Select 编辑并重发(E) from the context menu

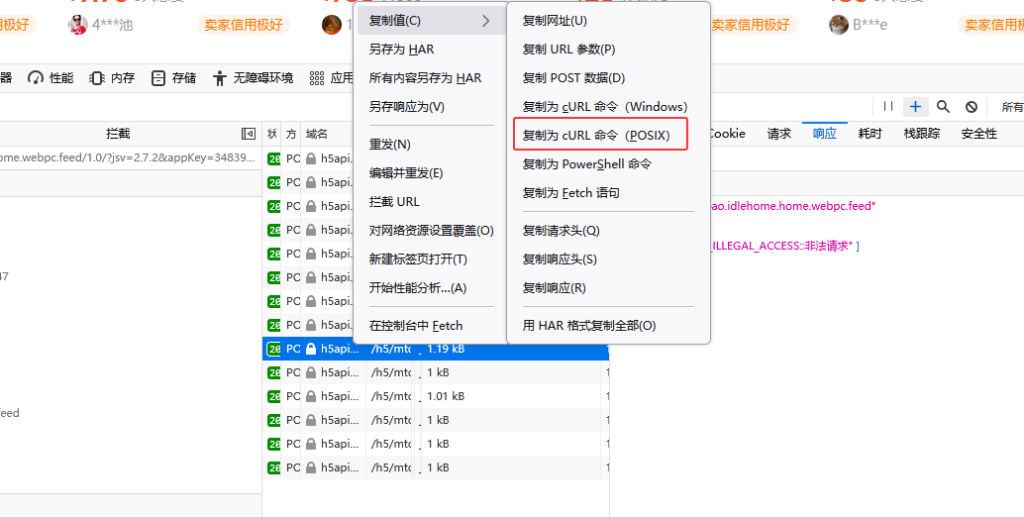click(406, 173)
